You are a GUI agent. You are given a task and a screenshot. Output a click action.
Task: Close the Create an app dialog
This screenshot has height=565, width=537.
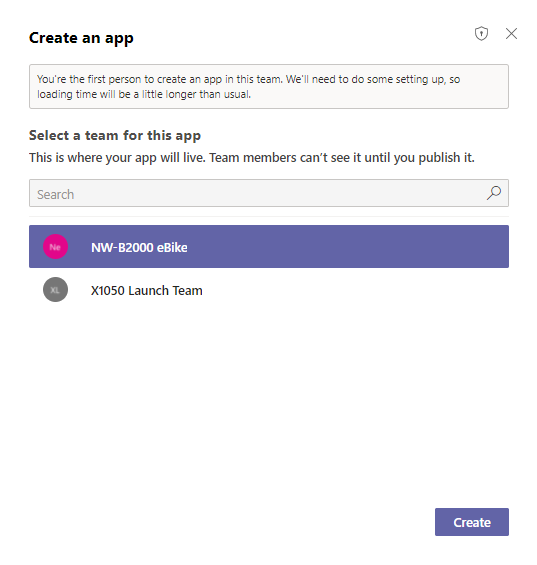pyautogui.click(x=511, y=34)
